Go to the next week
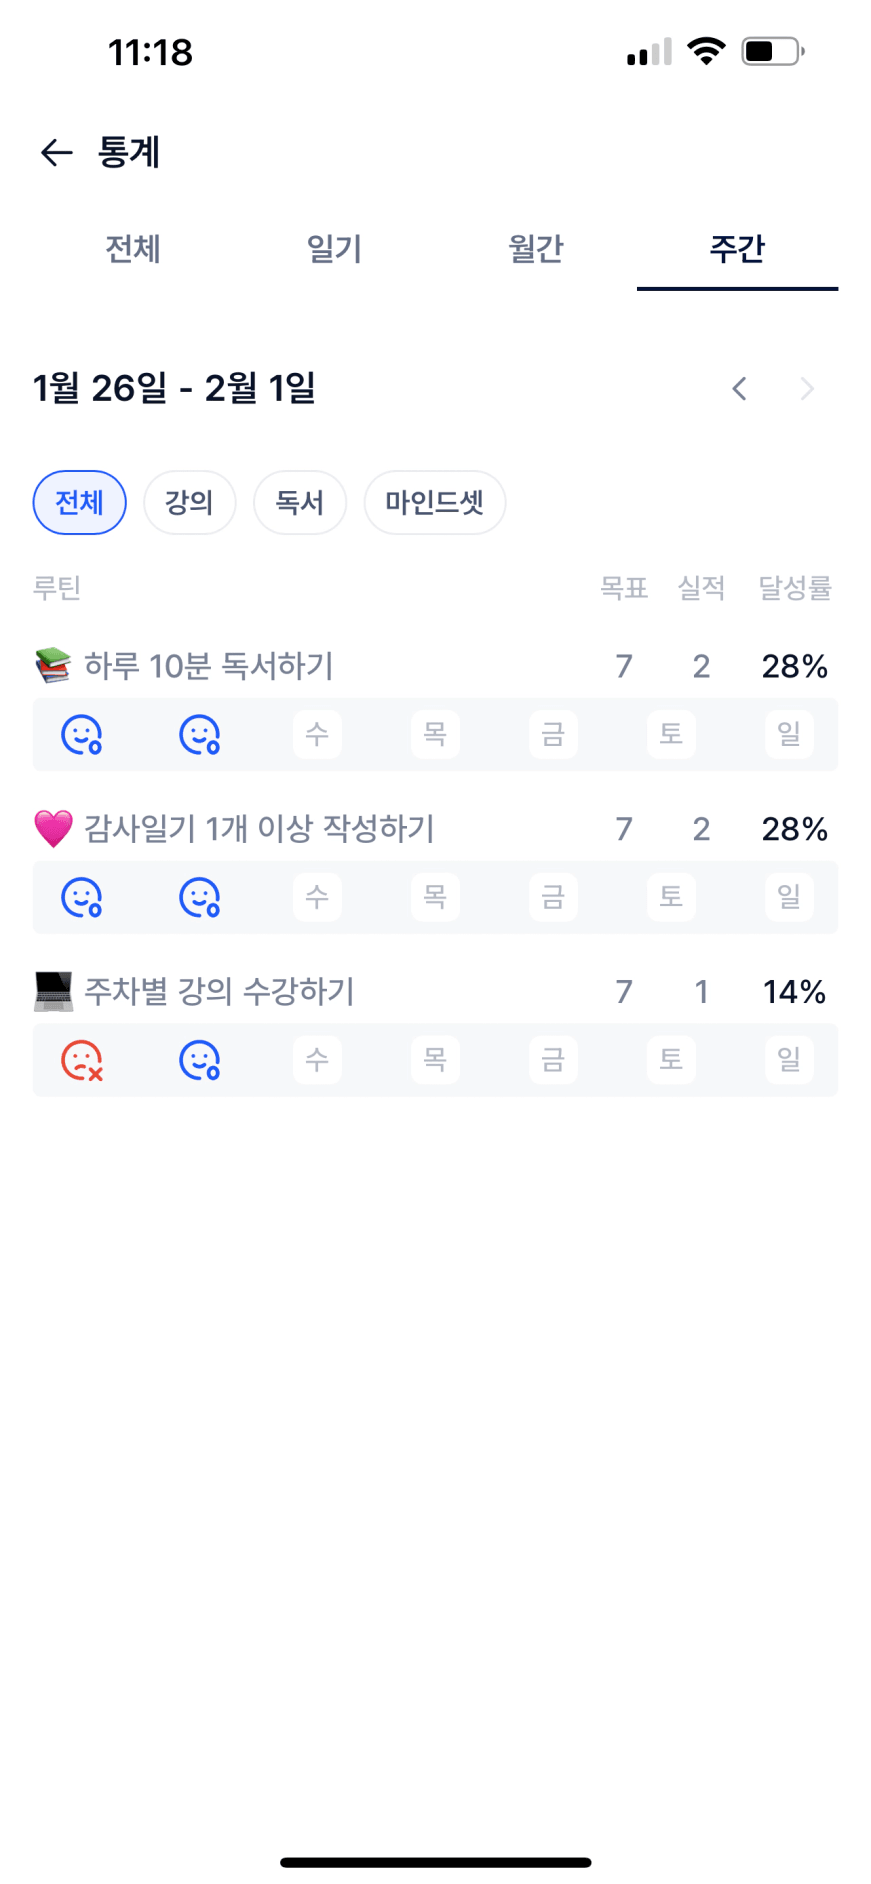 coord(807,388)
